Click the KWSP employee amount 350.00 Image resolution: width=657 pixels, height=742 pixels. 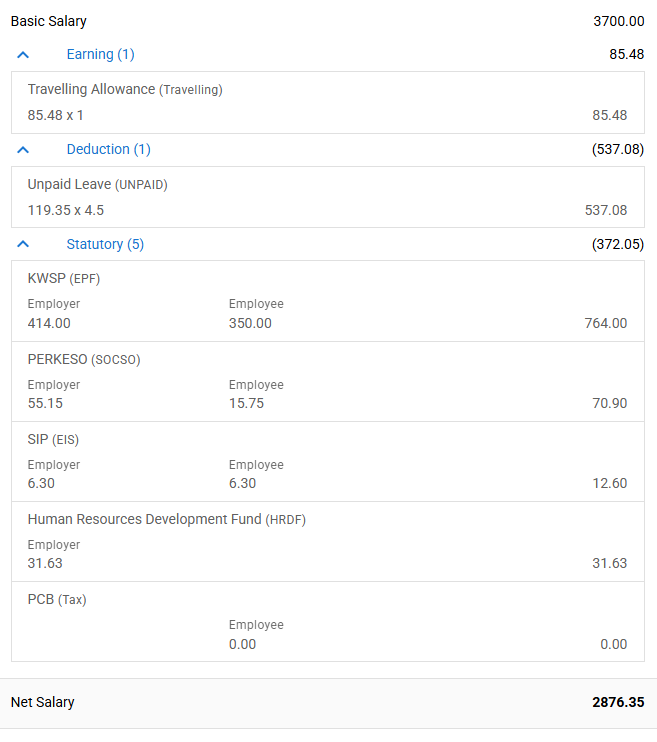[x=250, y=323]
